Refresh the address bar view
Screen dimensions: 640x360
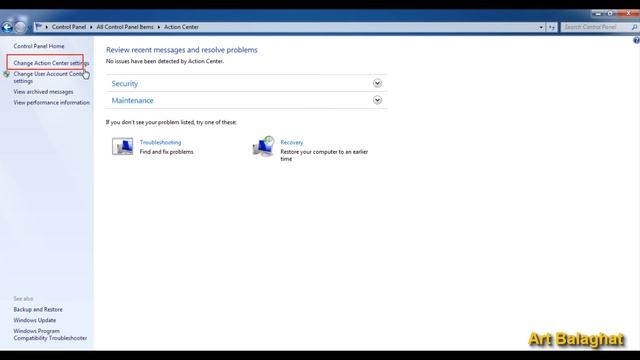coord(552,27)
